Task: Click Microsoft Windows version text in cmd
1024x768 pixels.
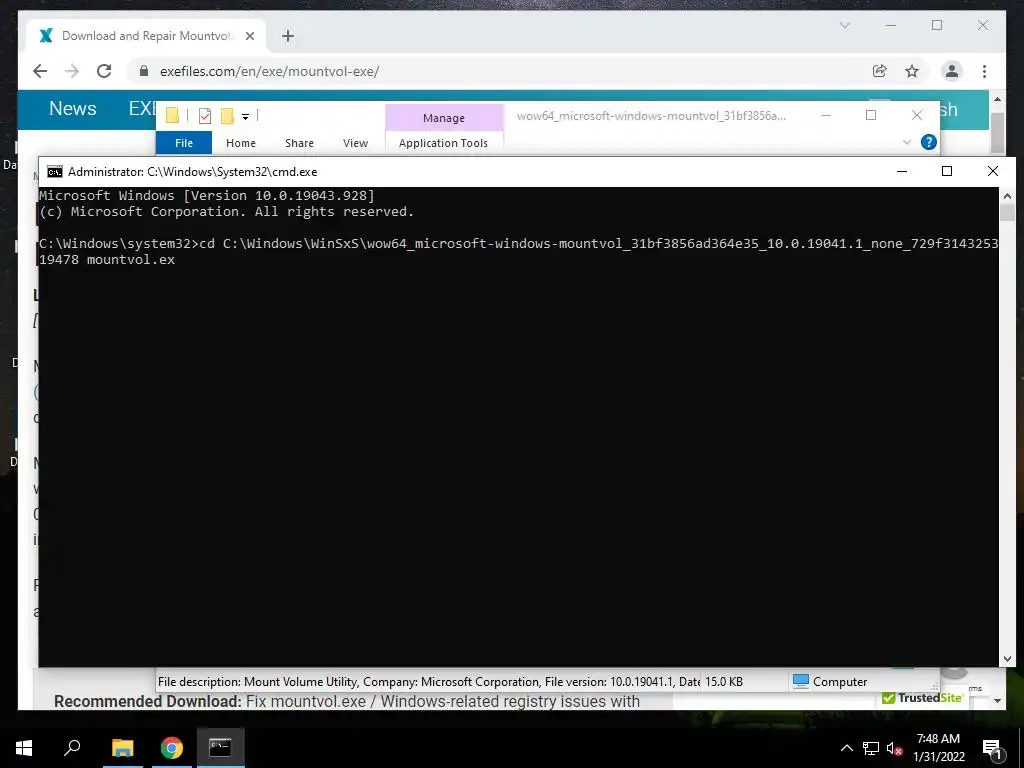Action: 206,195
